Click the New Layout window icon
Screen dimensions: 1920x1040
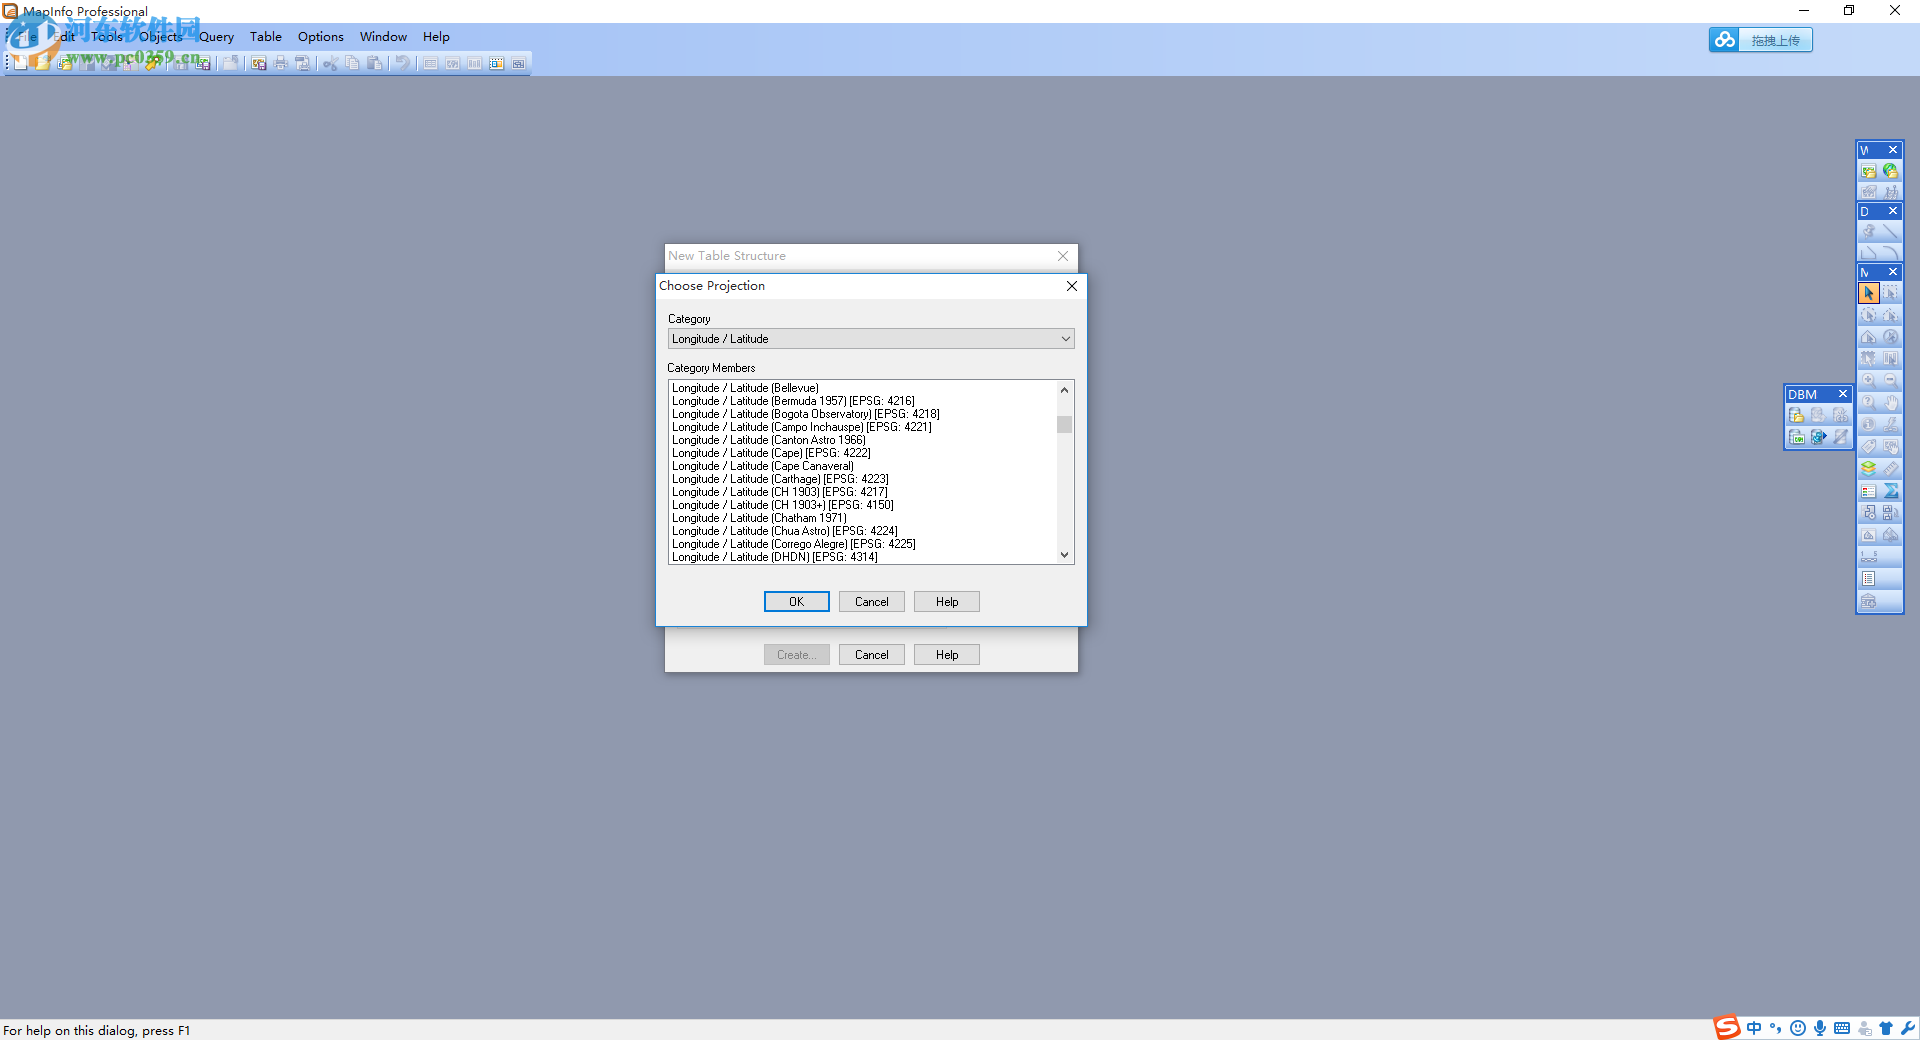pyautogui.click(x=496, y=63)
